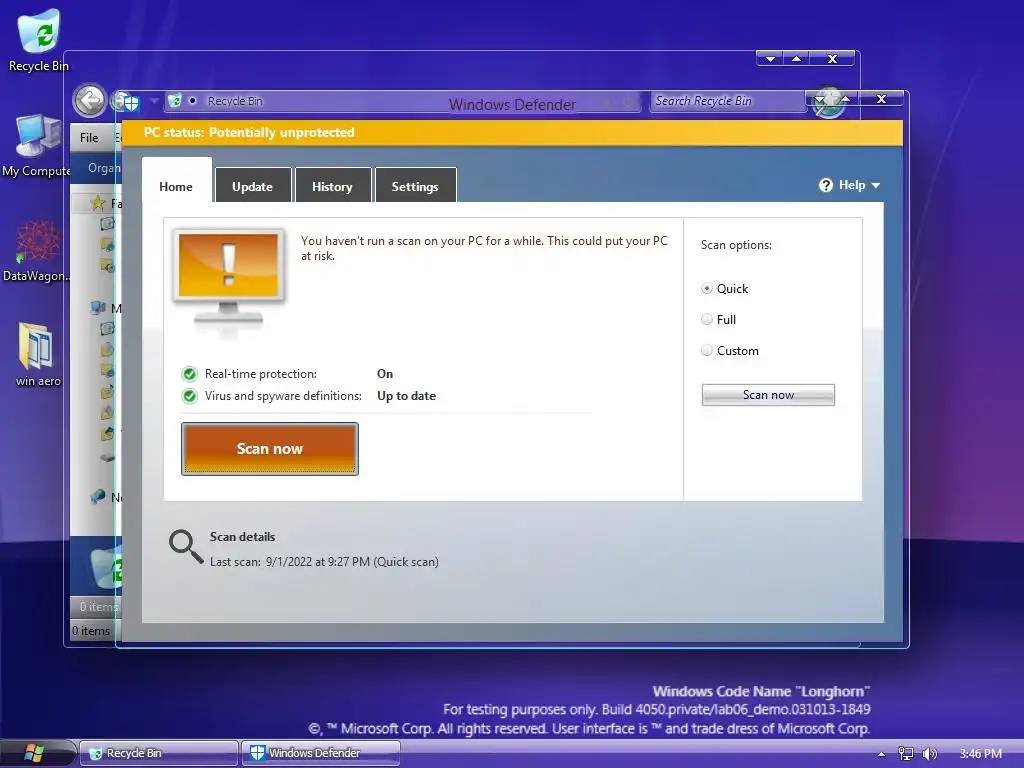Select the My Computer desktop icon
The image size is (1024, 768).
pos(38,145)
